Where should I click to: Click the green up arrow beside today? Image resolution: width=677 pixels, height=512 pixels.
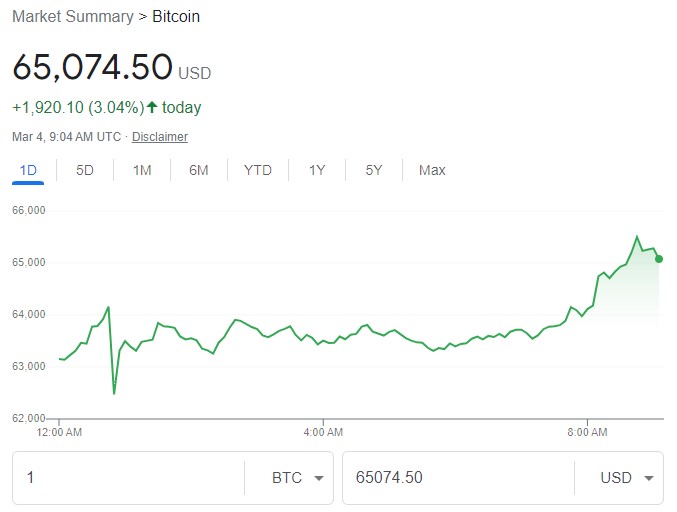[152, 107]
